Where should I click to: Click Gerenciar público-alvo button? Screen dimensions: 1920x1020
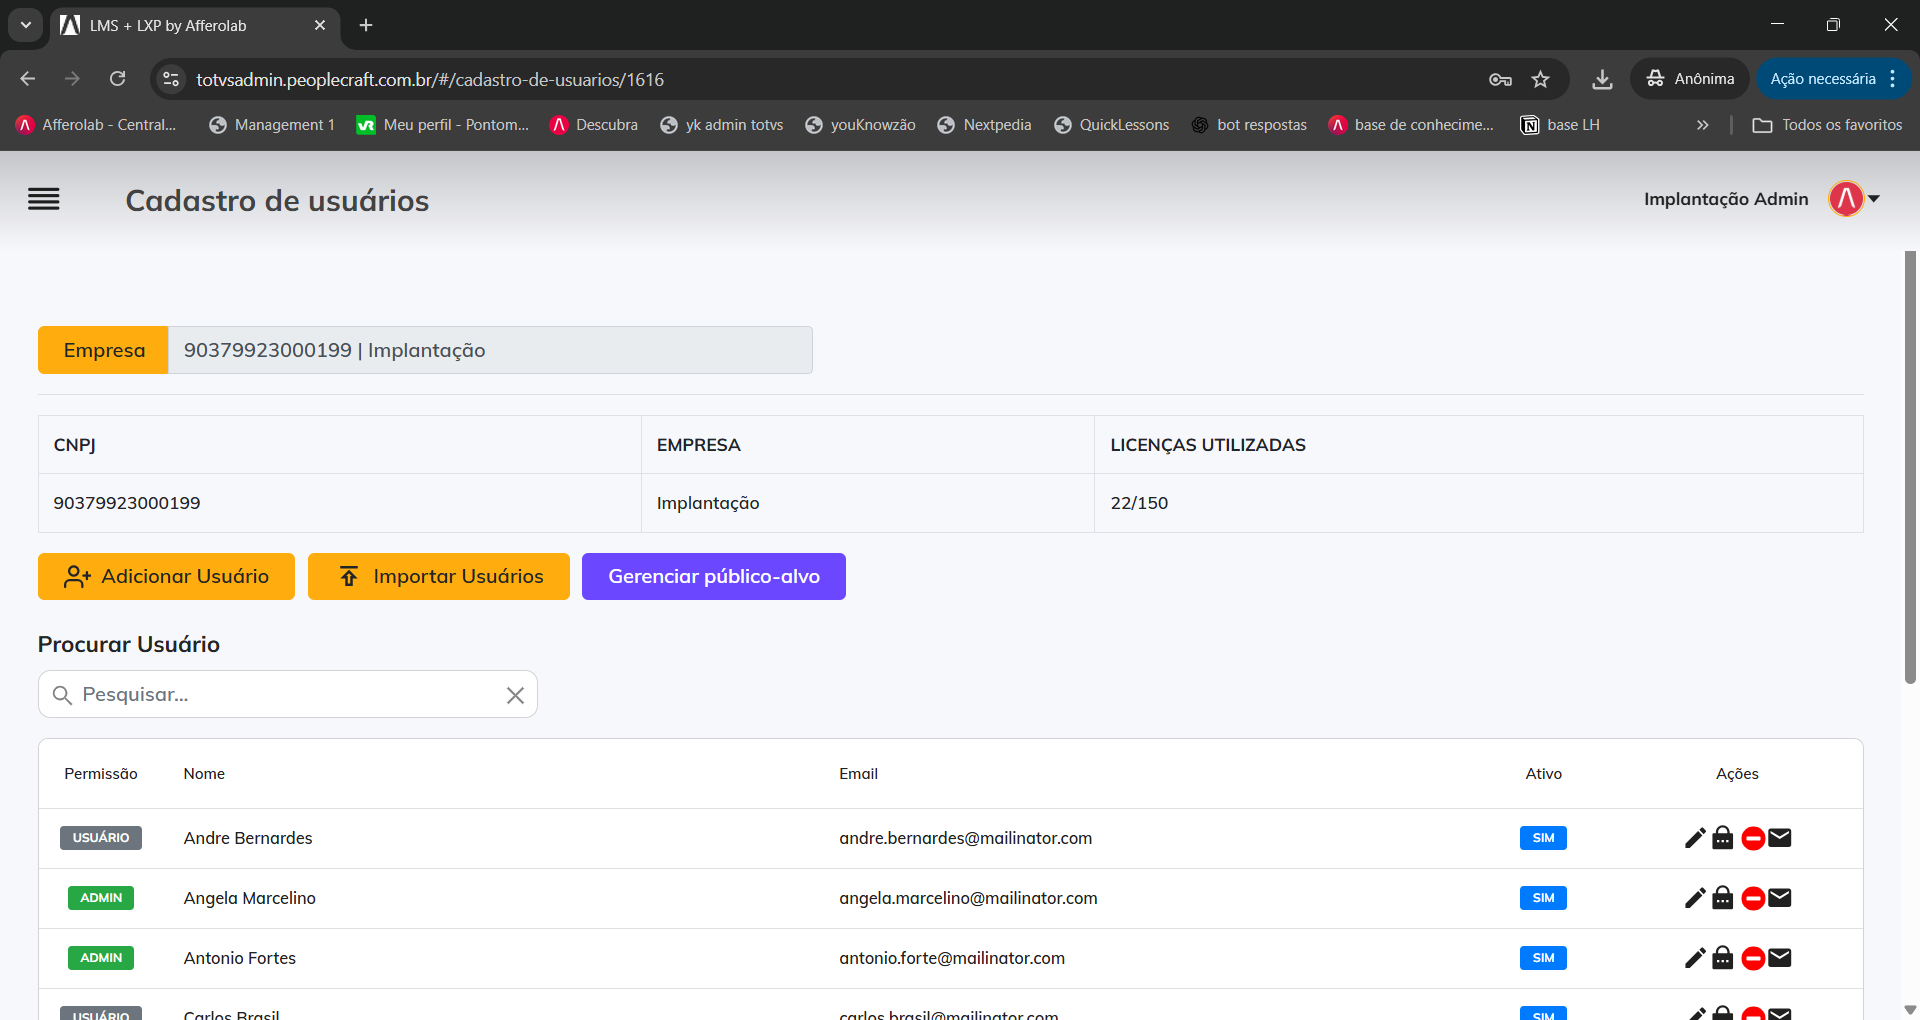point(714,576)
